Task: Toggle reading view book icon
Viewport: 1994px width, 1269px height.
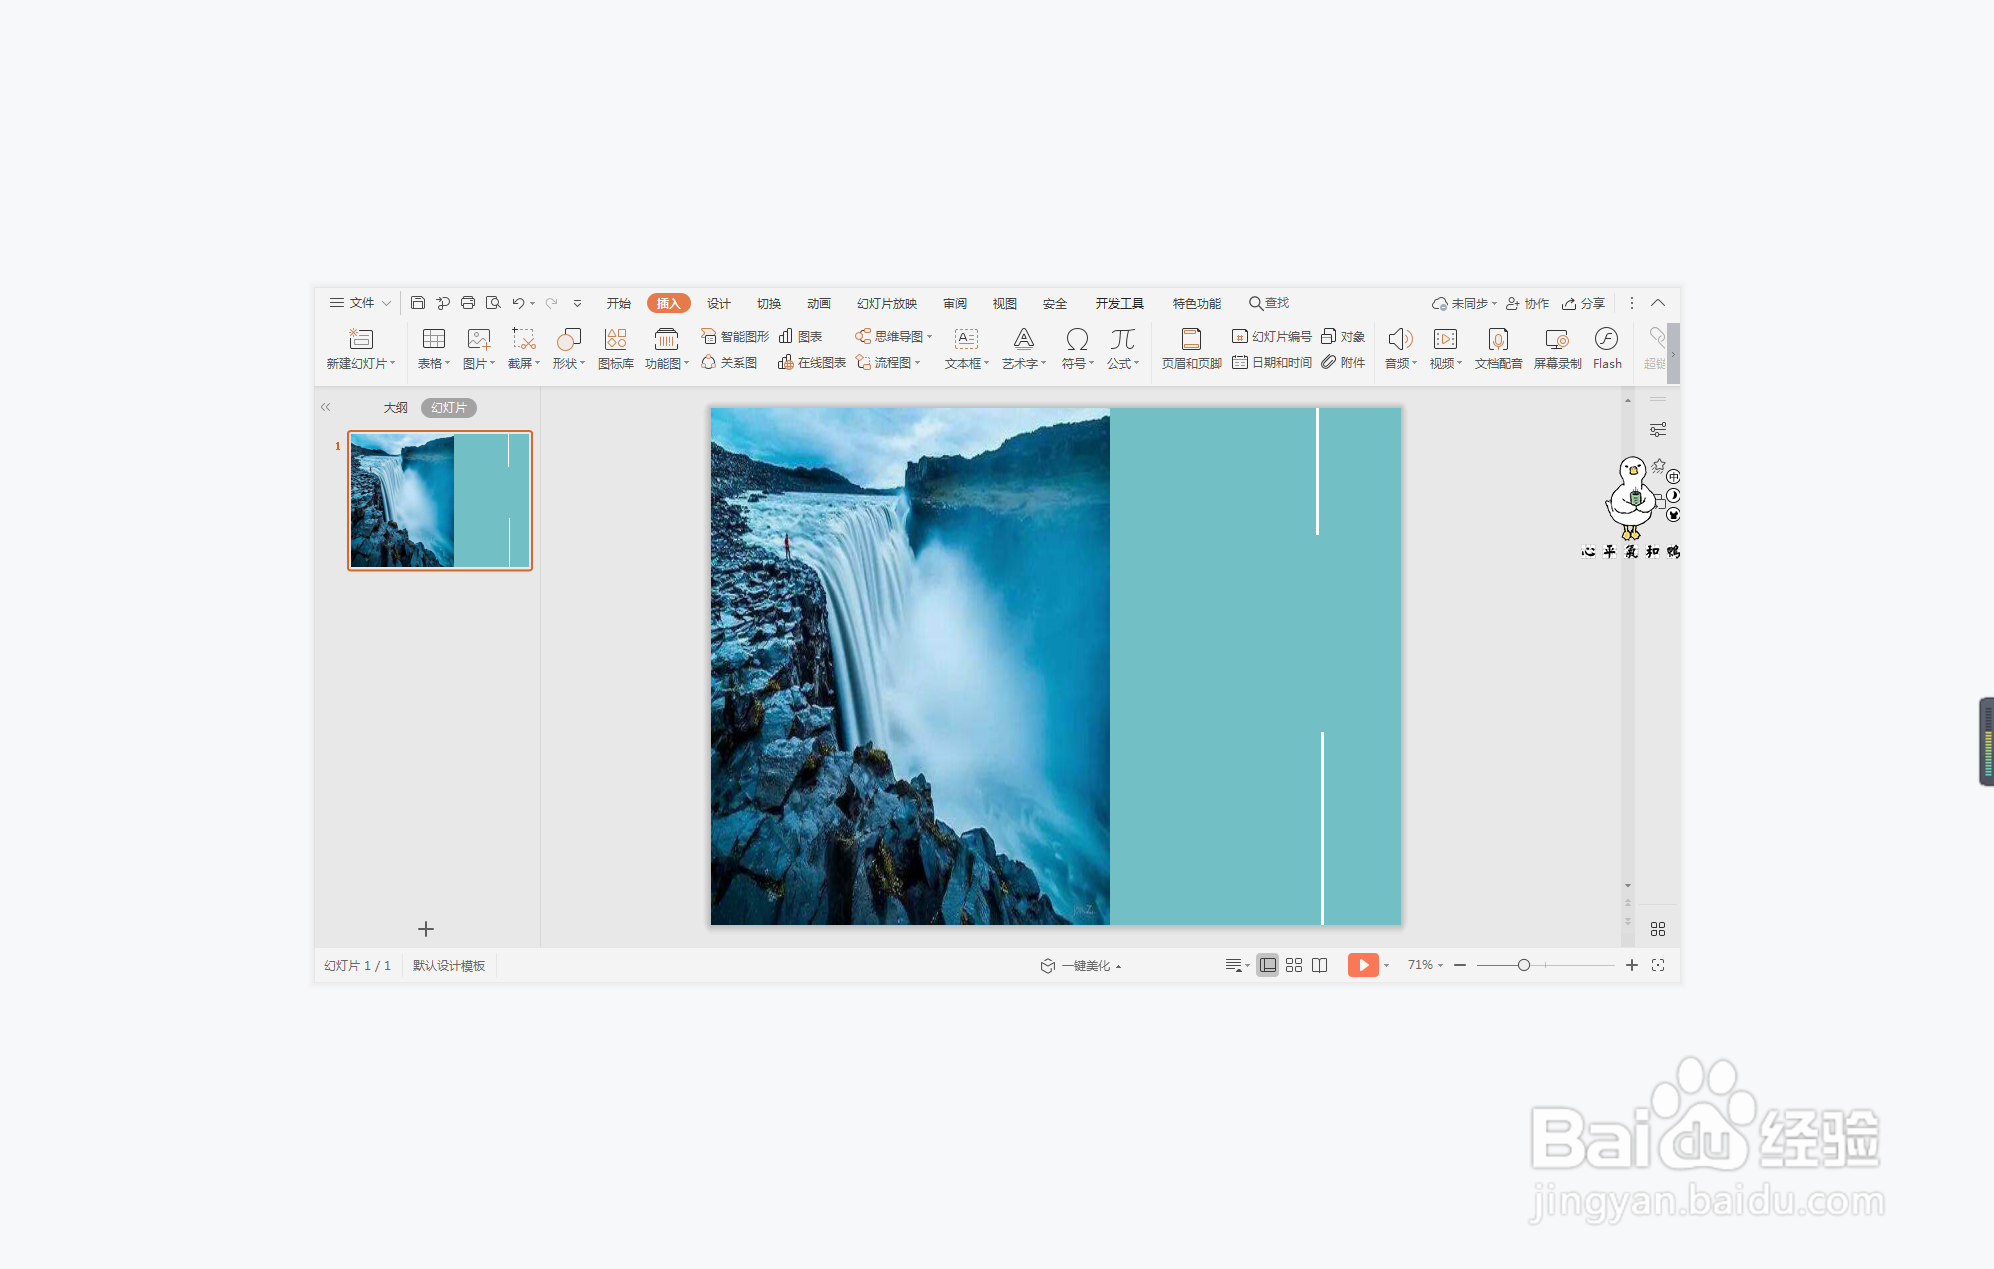Action: [x=1320, y=965]
